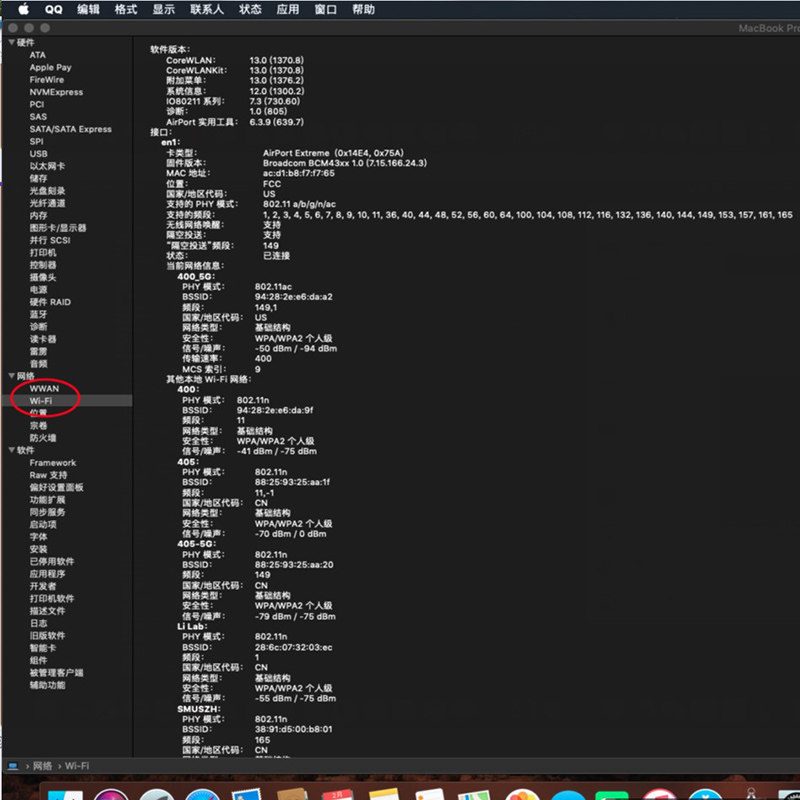The width and height of the screenshot is (800, 800).
Task: Click the 400_5G network heading
Action: [196, 276]
